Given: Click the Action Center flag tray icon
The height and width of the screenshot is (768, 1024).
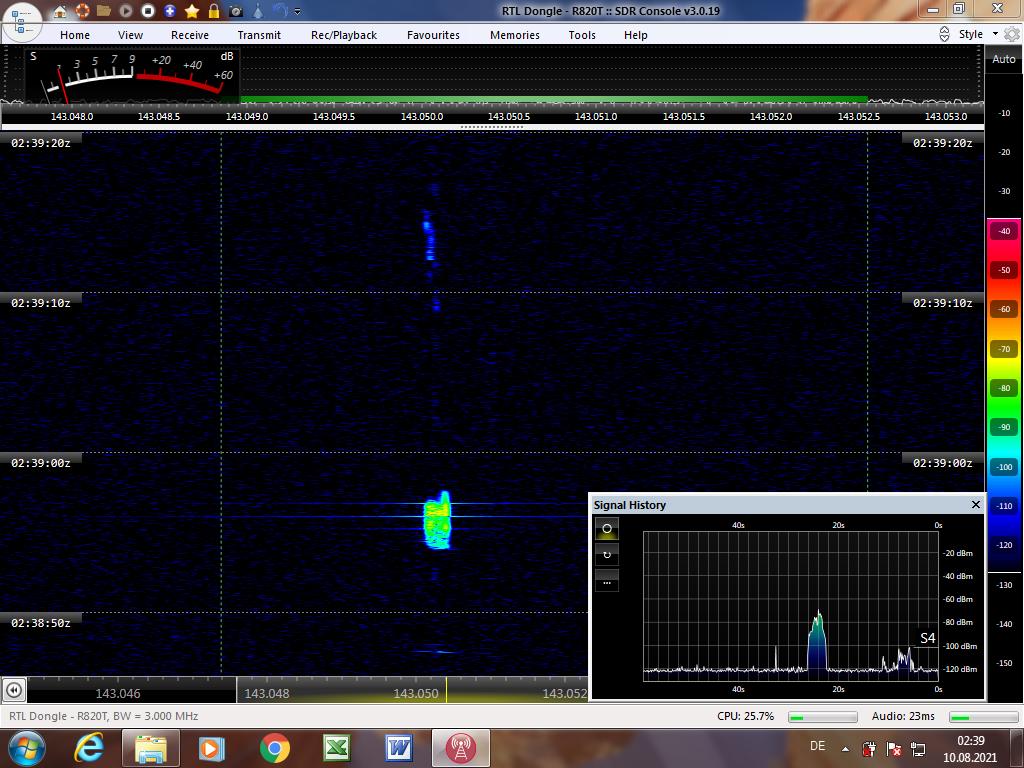Looking at the screenshot, I should (x=894, y=749).
